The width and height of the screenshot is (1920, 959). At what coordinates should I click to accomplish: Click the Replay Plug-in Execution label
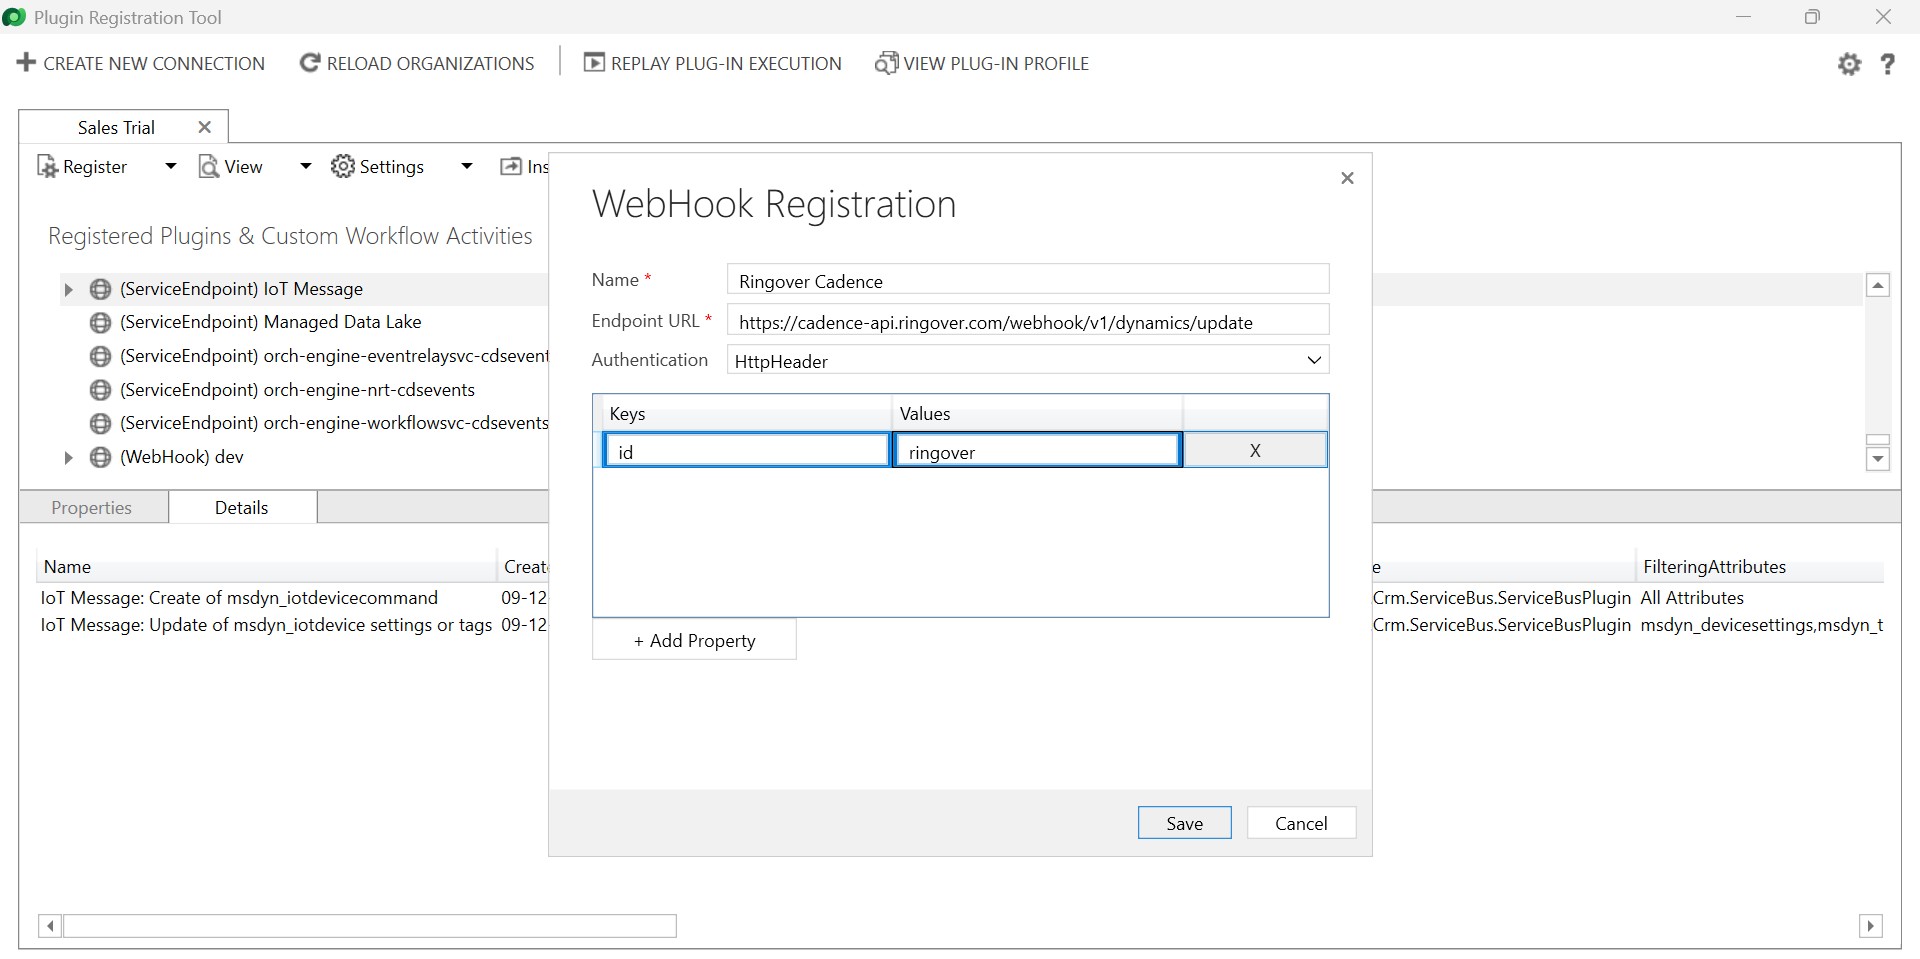coord(726,63)
